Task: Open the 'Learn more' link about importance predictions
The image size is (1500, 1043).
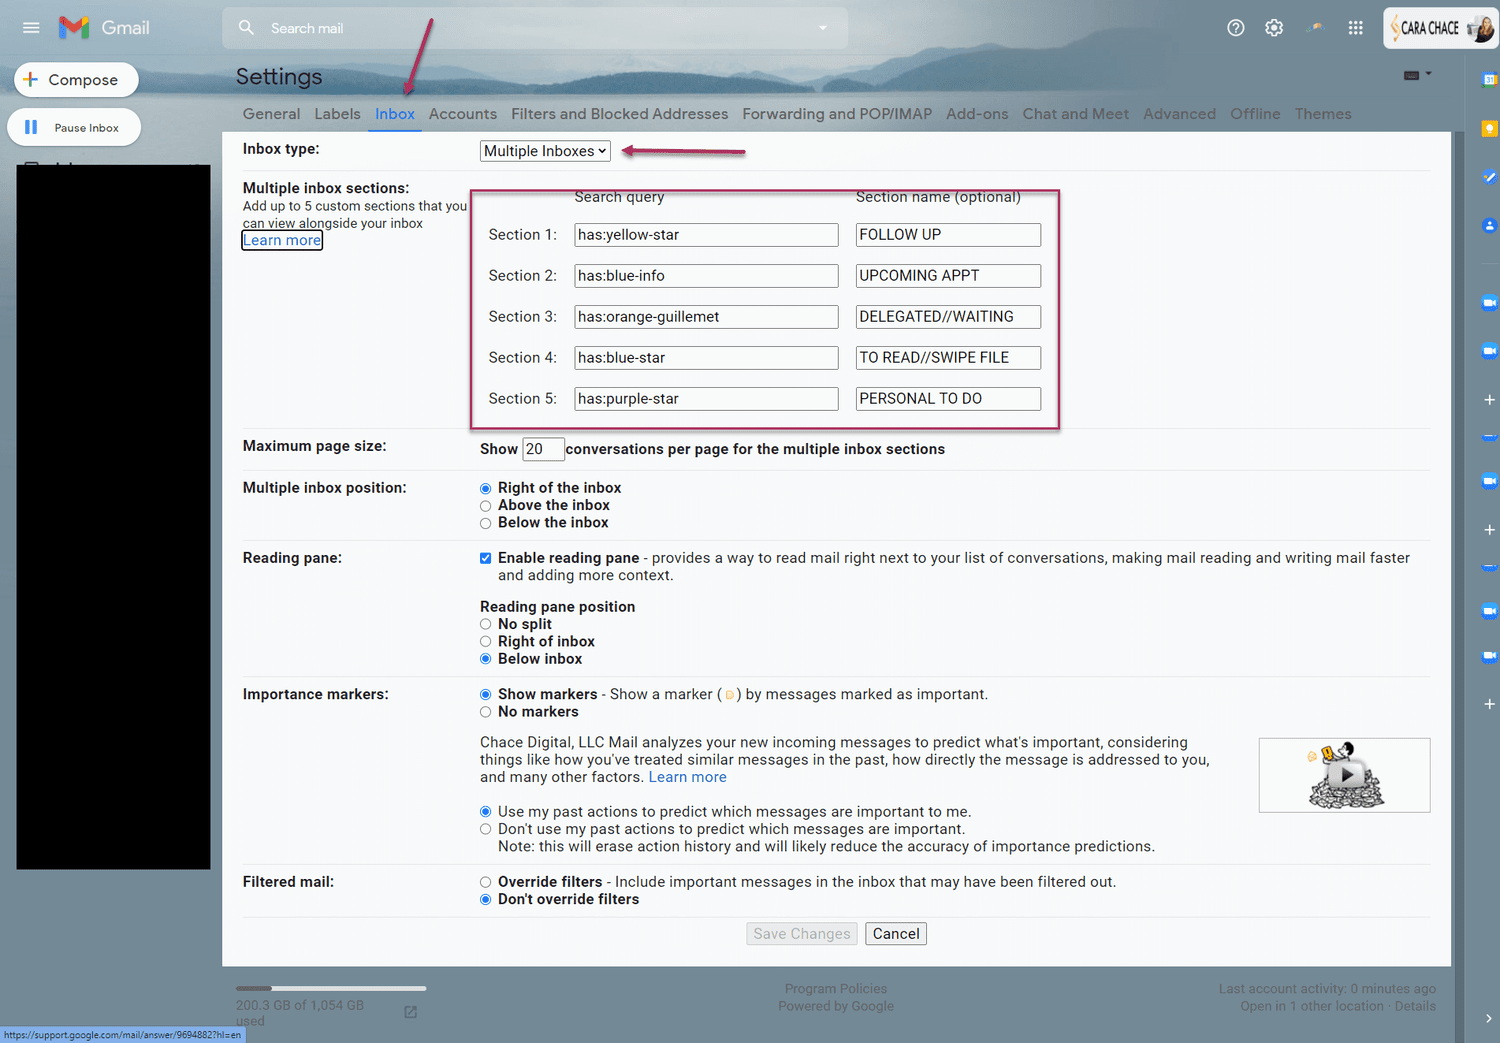Action: pyautogui.click(x=687, y=776)
